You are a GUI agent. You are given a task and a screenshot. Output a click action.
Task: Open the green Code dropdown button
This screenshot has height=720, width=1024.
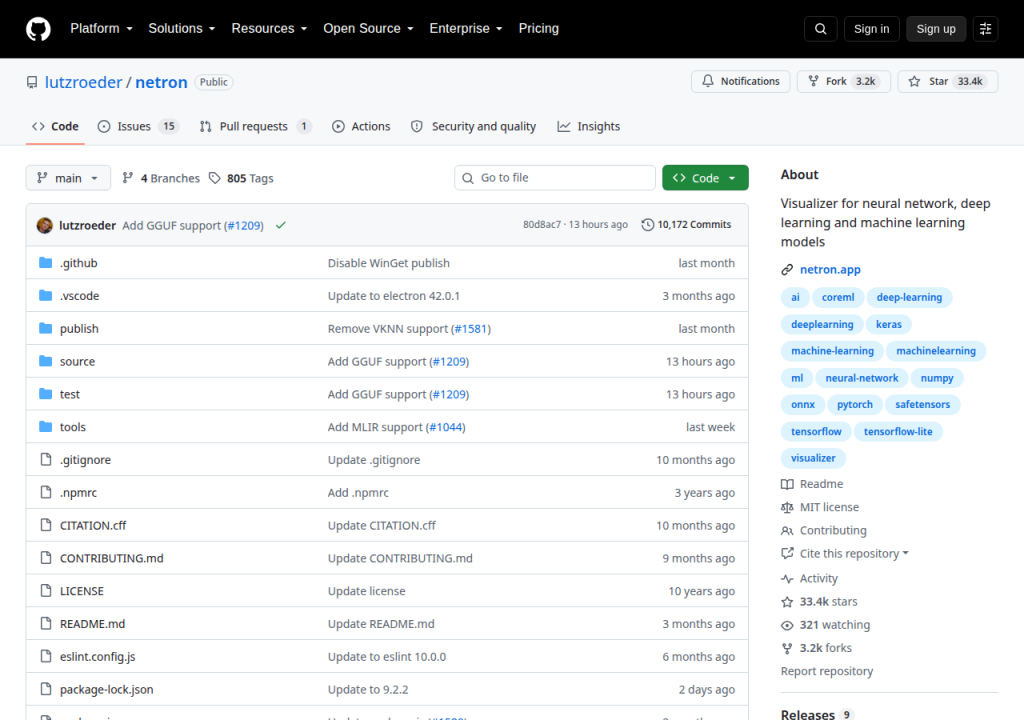pos(705,178)
